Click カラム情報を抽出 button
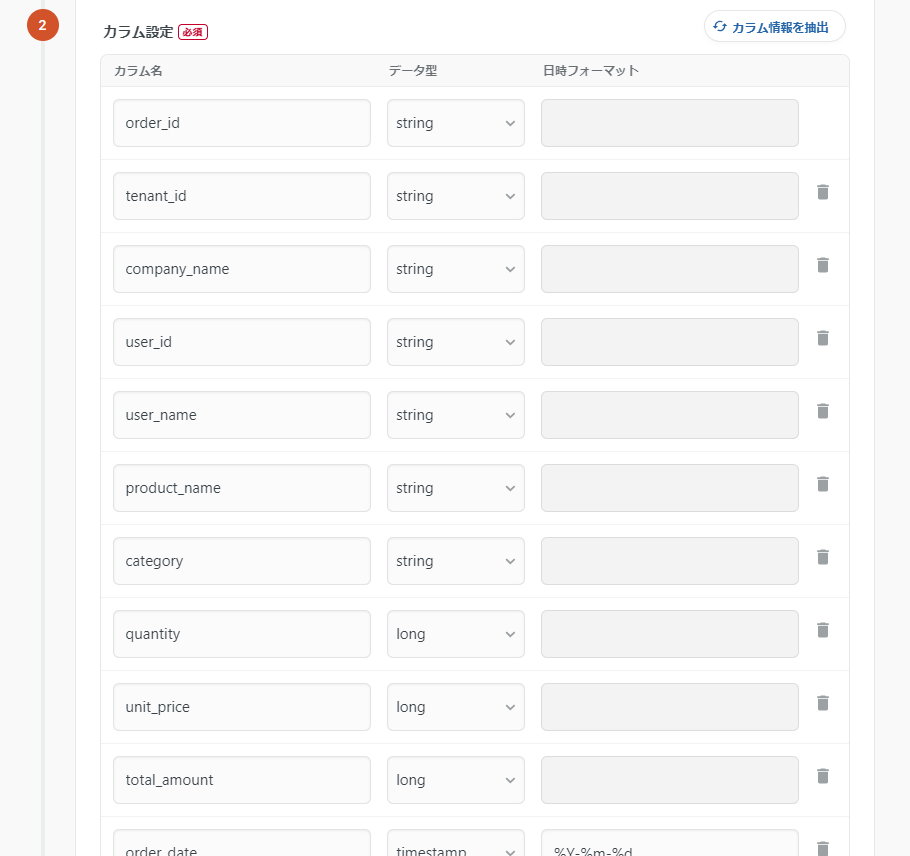Image resolution: width=910 pixels, height=856 pixels. click(x=775, y=27)
